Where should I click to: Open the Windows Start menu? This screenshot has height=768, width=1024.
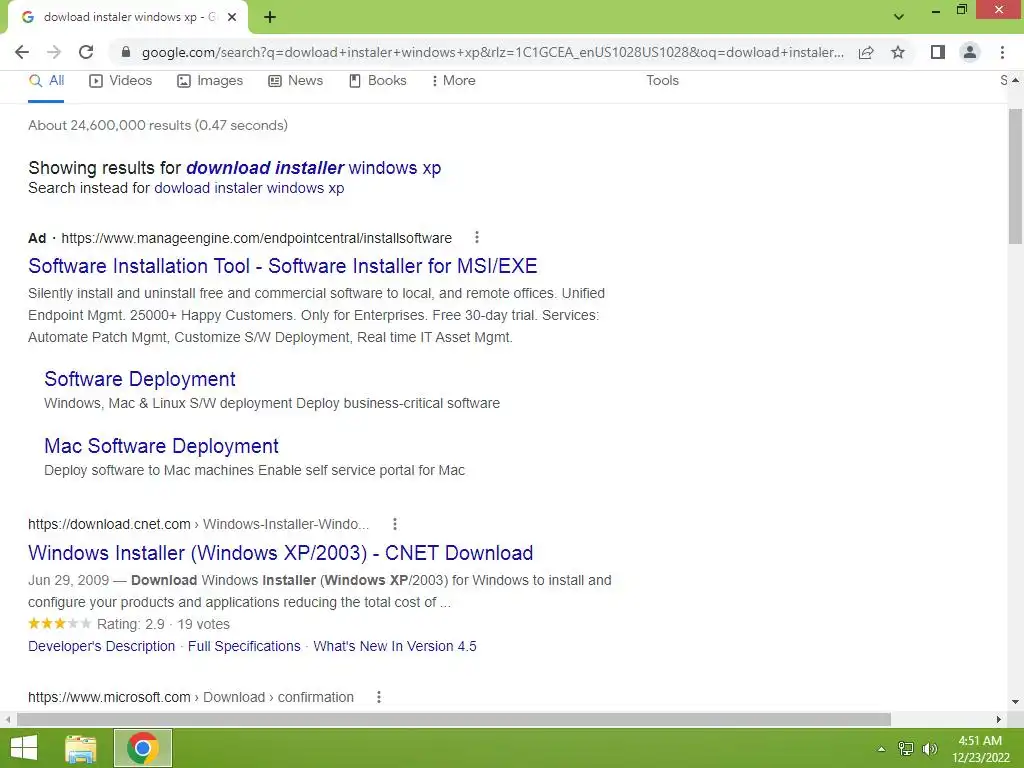[x=24, y=748]
